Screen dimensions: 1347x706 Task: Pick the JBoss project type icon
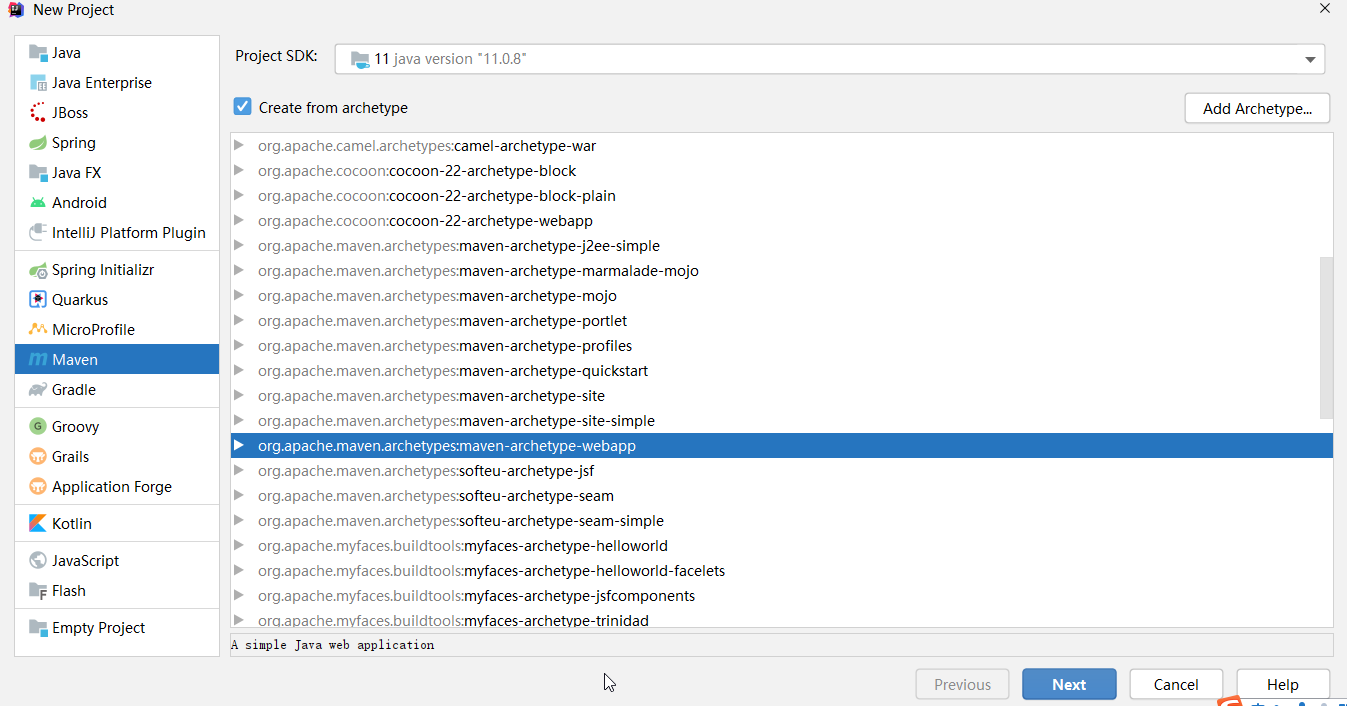click(x=38, y=113)
